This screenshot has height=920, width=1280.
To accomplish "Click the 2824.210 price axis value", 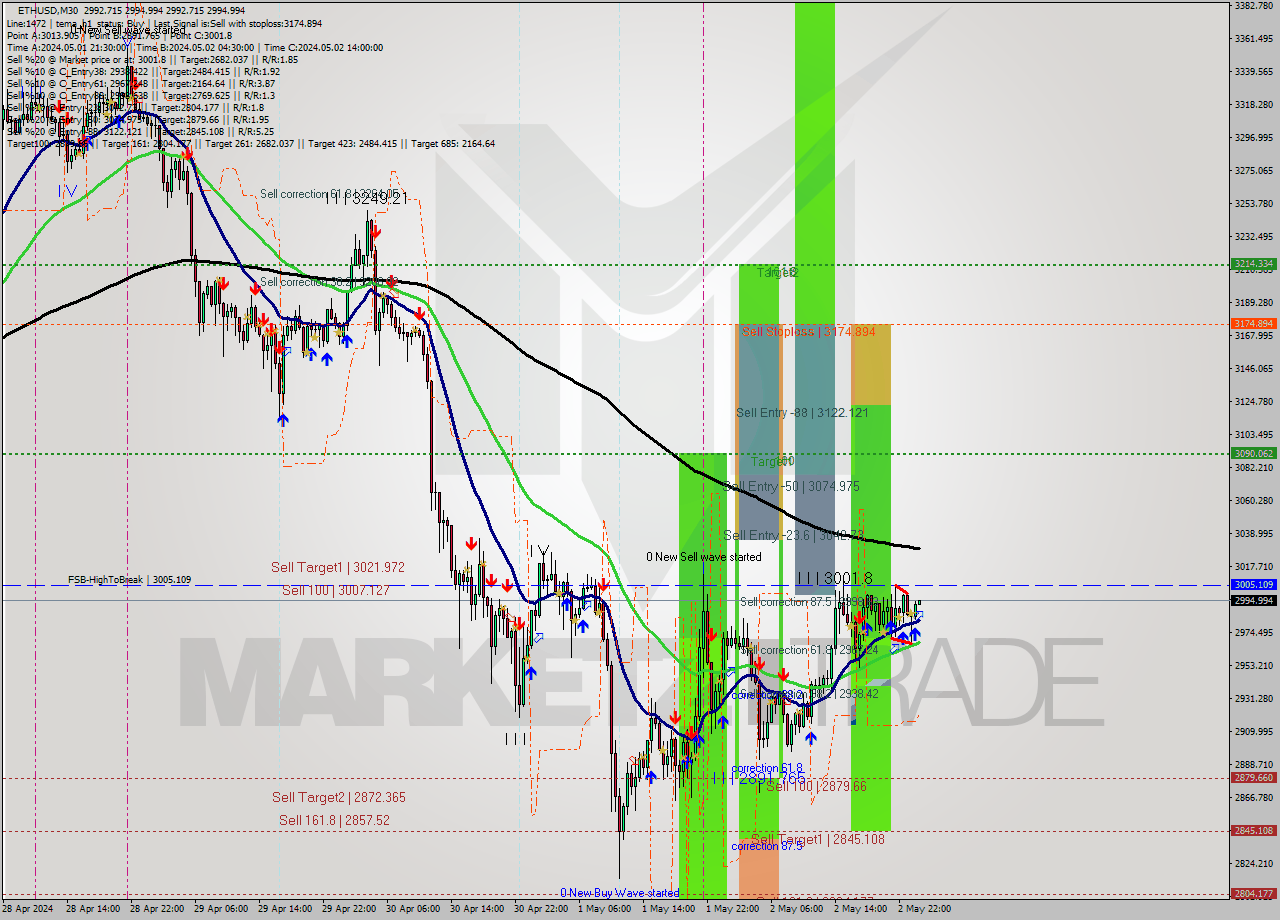I will [x=1253, y=863].
